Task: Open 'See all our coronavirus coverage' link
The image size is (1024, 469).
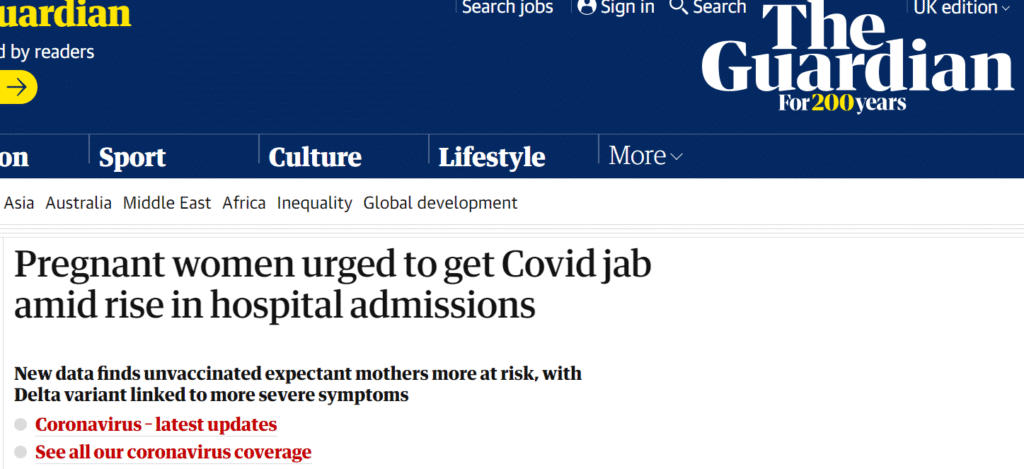Action: pyautogui.click(x=173, y=452)
